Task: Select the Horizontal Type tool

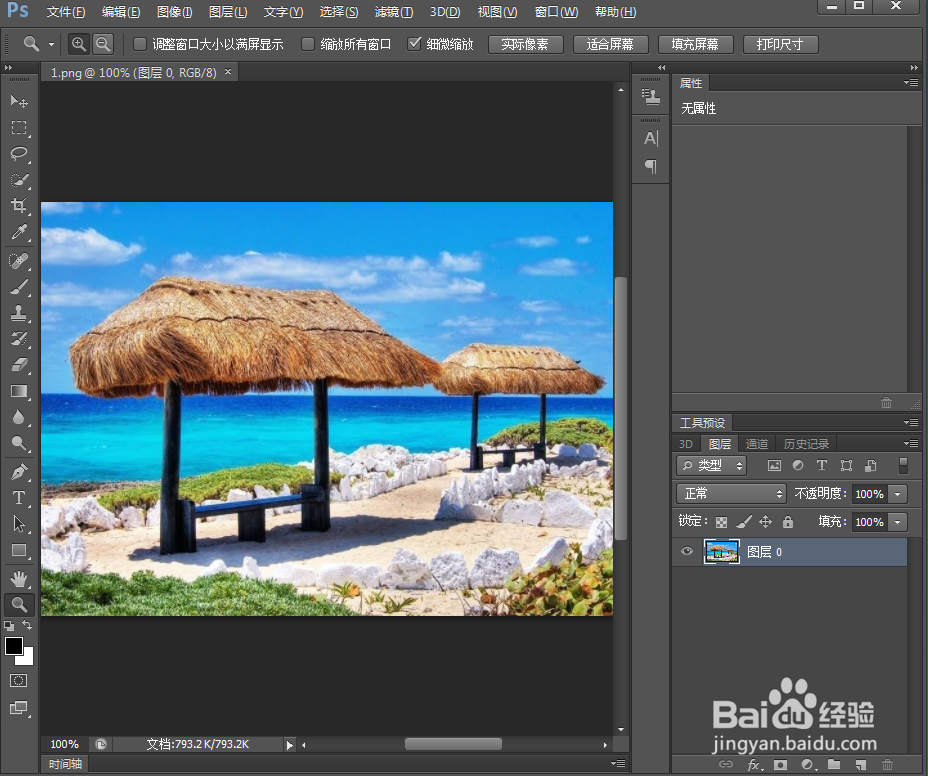Action: pos(19,498)
